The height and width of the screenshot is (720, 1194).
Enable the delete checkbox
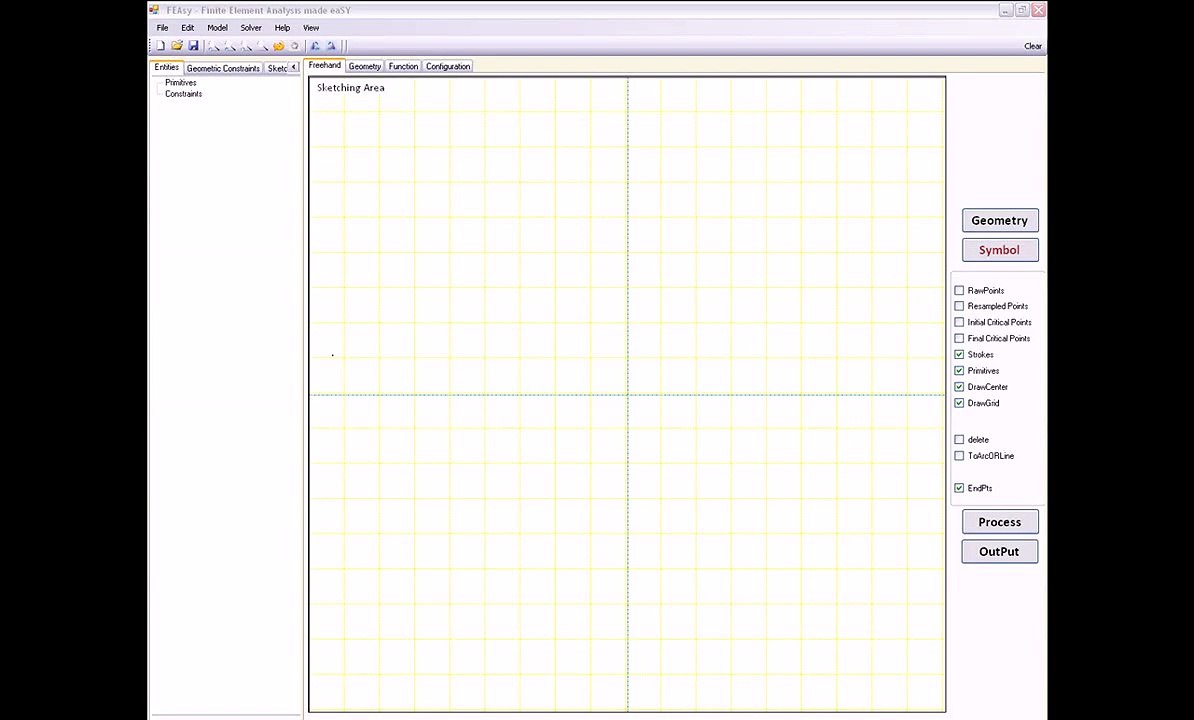[959, 440]
